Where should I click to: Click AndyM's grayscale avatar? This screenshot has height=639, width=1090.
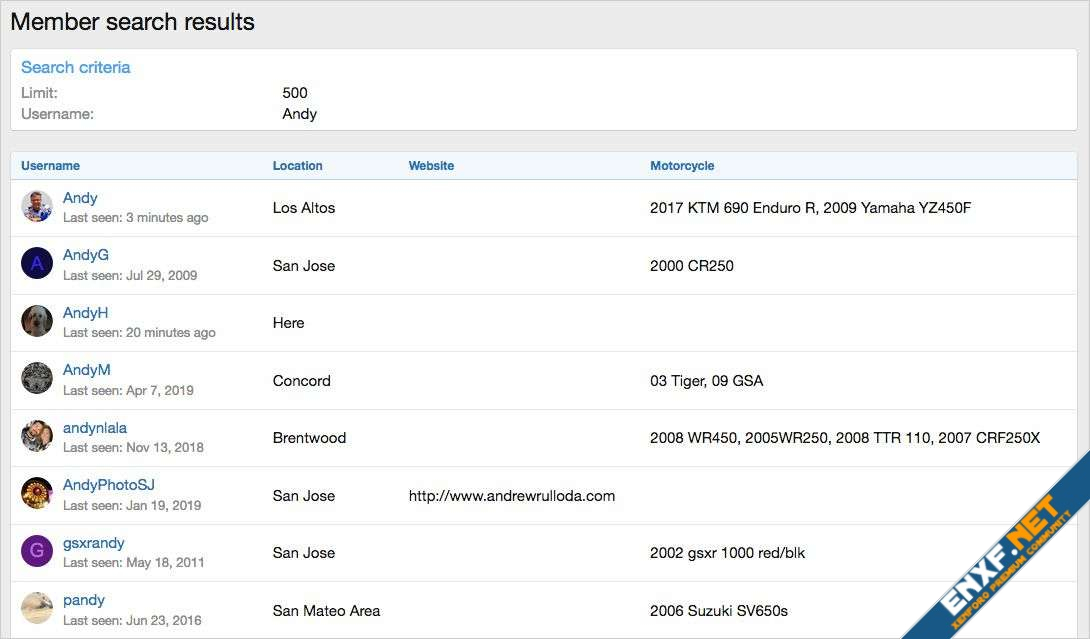[x=37, y=379]
